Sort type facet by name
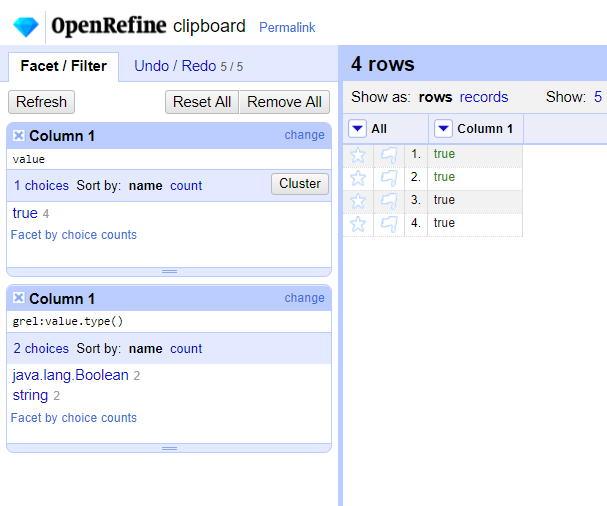The width and height of the screenshot is (607, 506). click(x=146, y=349)
